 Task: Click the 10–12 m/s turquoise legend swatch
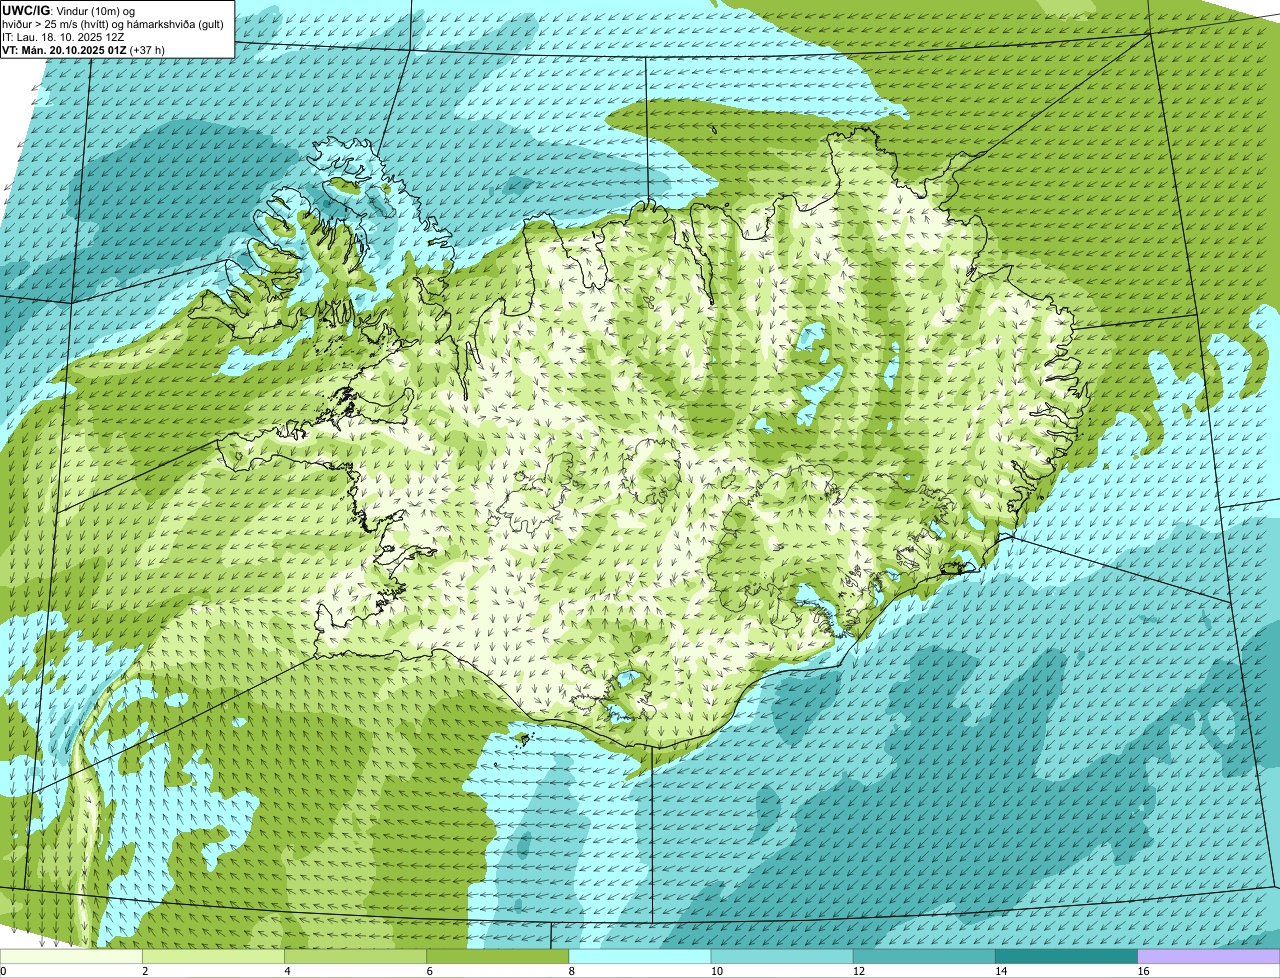[x=782, y=957]
